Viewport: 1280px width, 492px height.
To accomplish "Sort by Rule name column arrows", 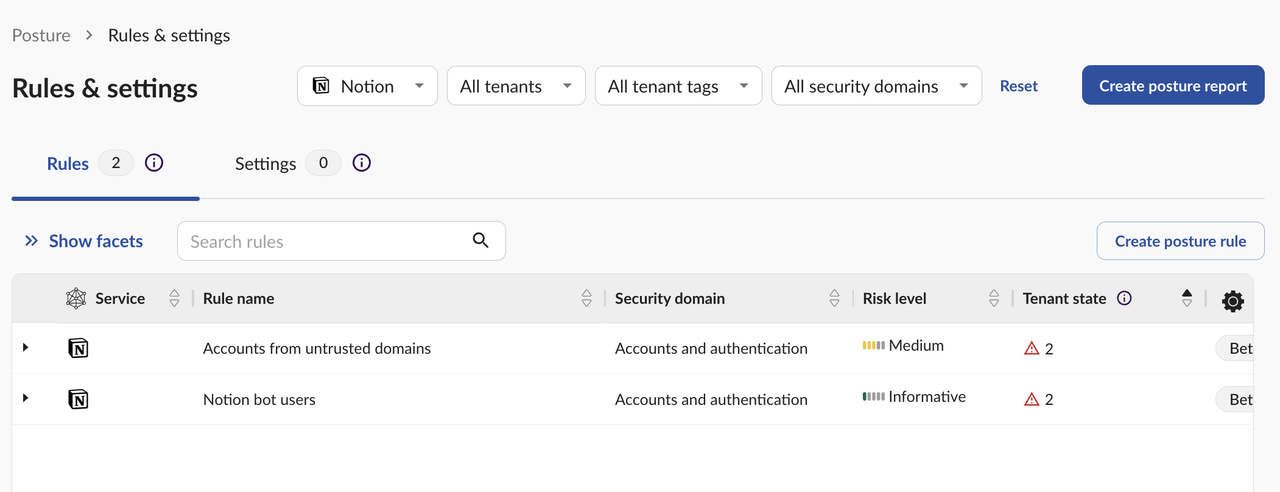I will click(586, 298).
